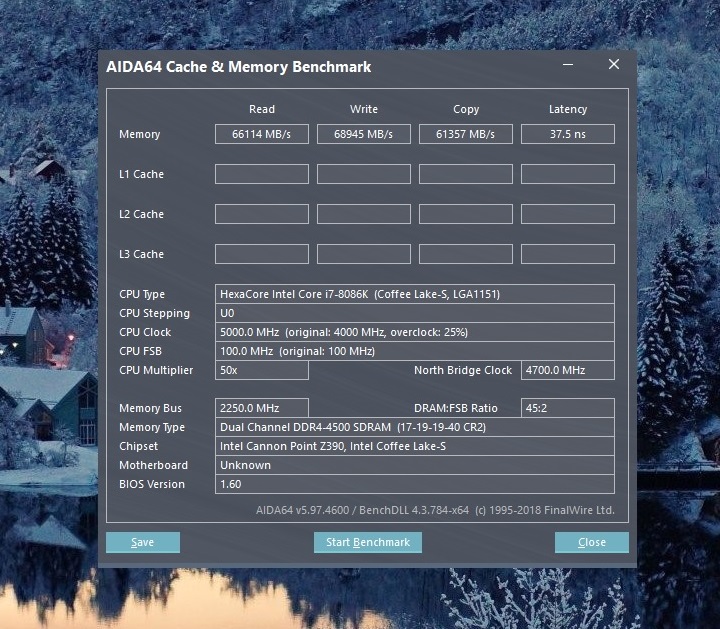Viewport: 720px width, 629px height.
Task: Click the L1 Cache Latency field
Action: (x=568, y=174)
